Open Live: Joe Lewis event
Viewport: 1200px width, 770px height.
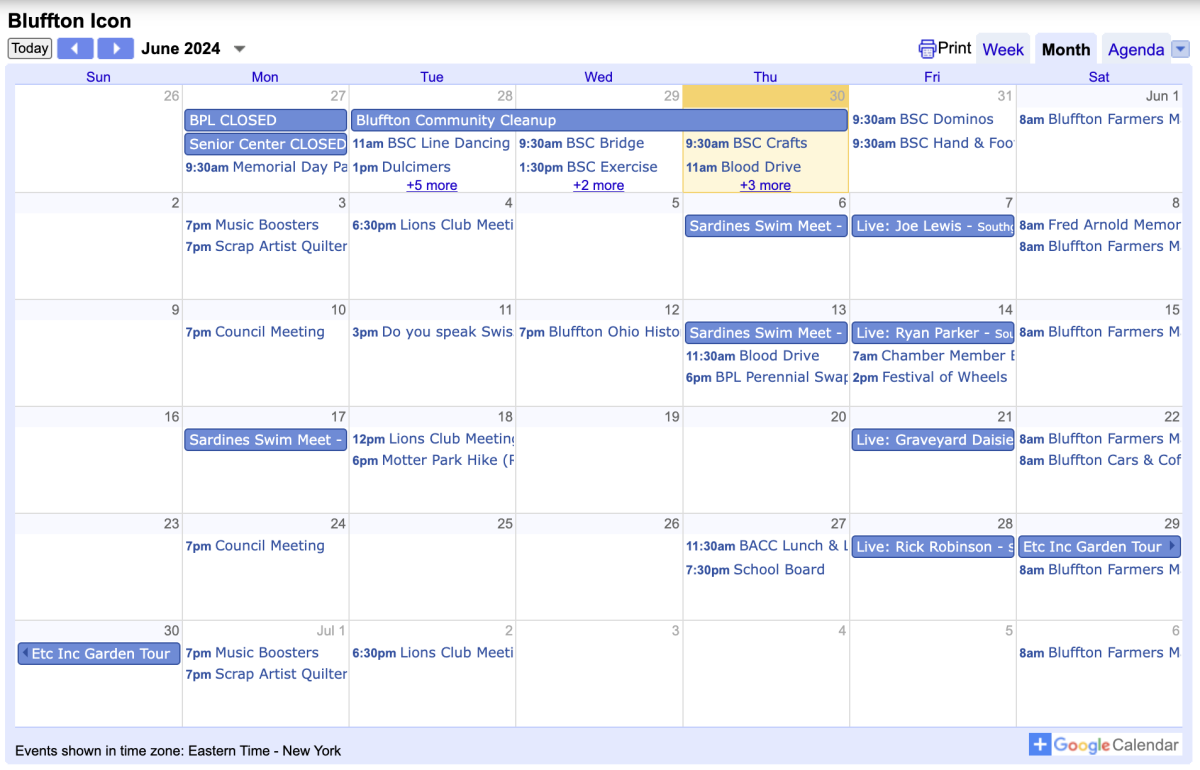coord(933,226)
